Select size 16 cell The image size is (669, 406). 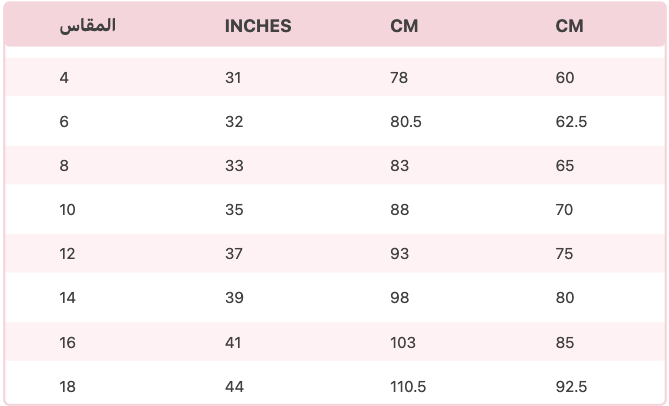point(67,342)
